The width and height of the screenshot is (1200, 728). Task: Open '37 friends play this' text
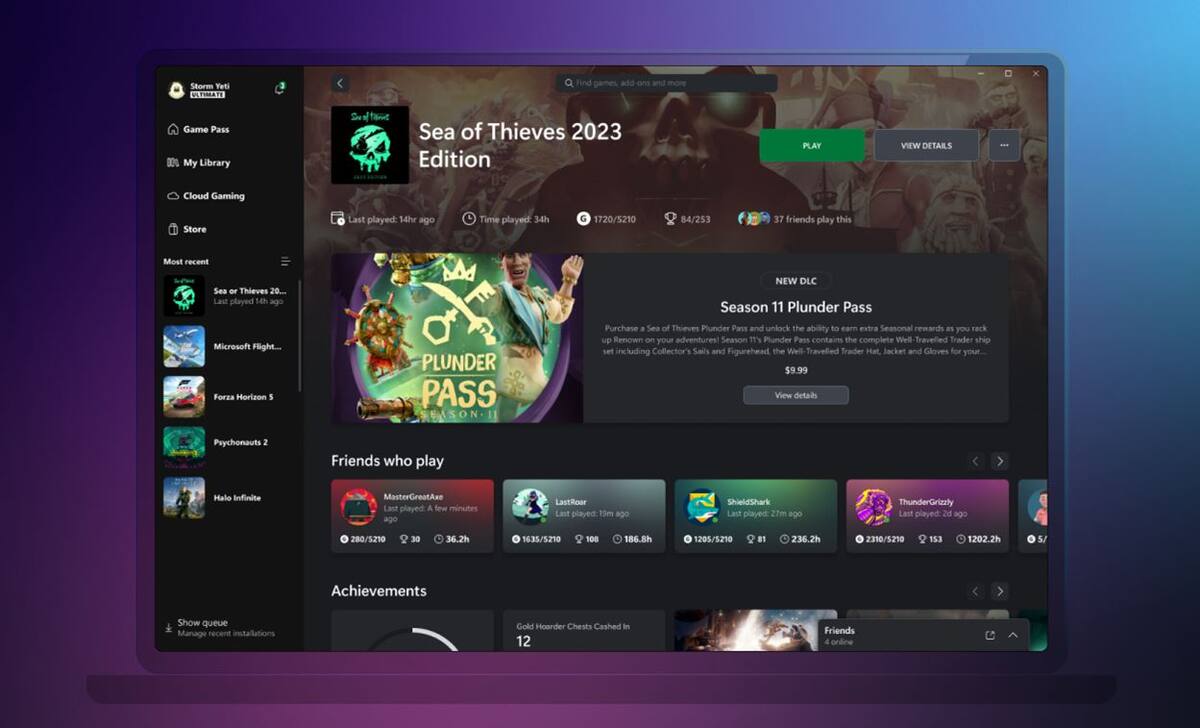(x=813, y=219)
